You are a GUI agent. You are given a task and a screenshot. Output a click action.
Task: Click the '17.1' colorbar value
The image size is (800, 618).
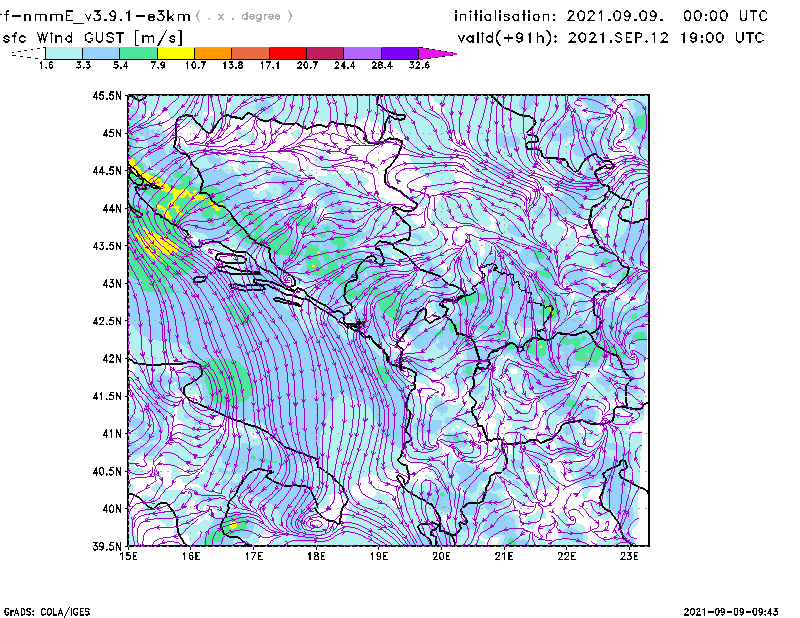(270, 65)
